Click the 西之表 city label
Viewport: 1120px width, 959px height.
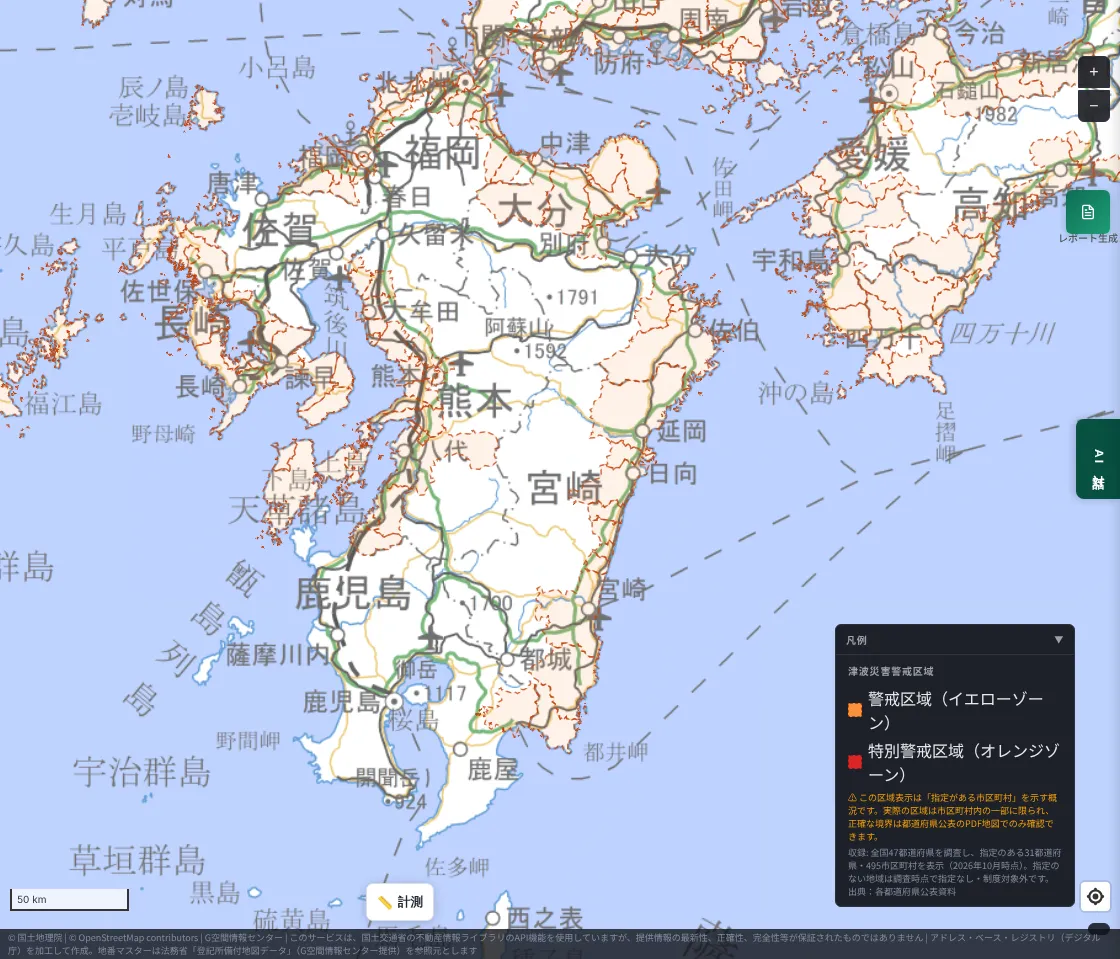pos(544,918)
